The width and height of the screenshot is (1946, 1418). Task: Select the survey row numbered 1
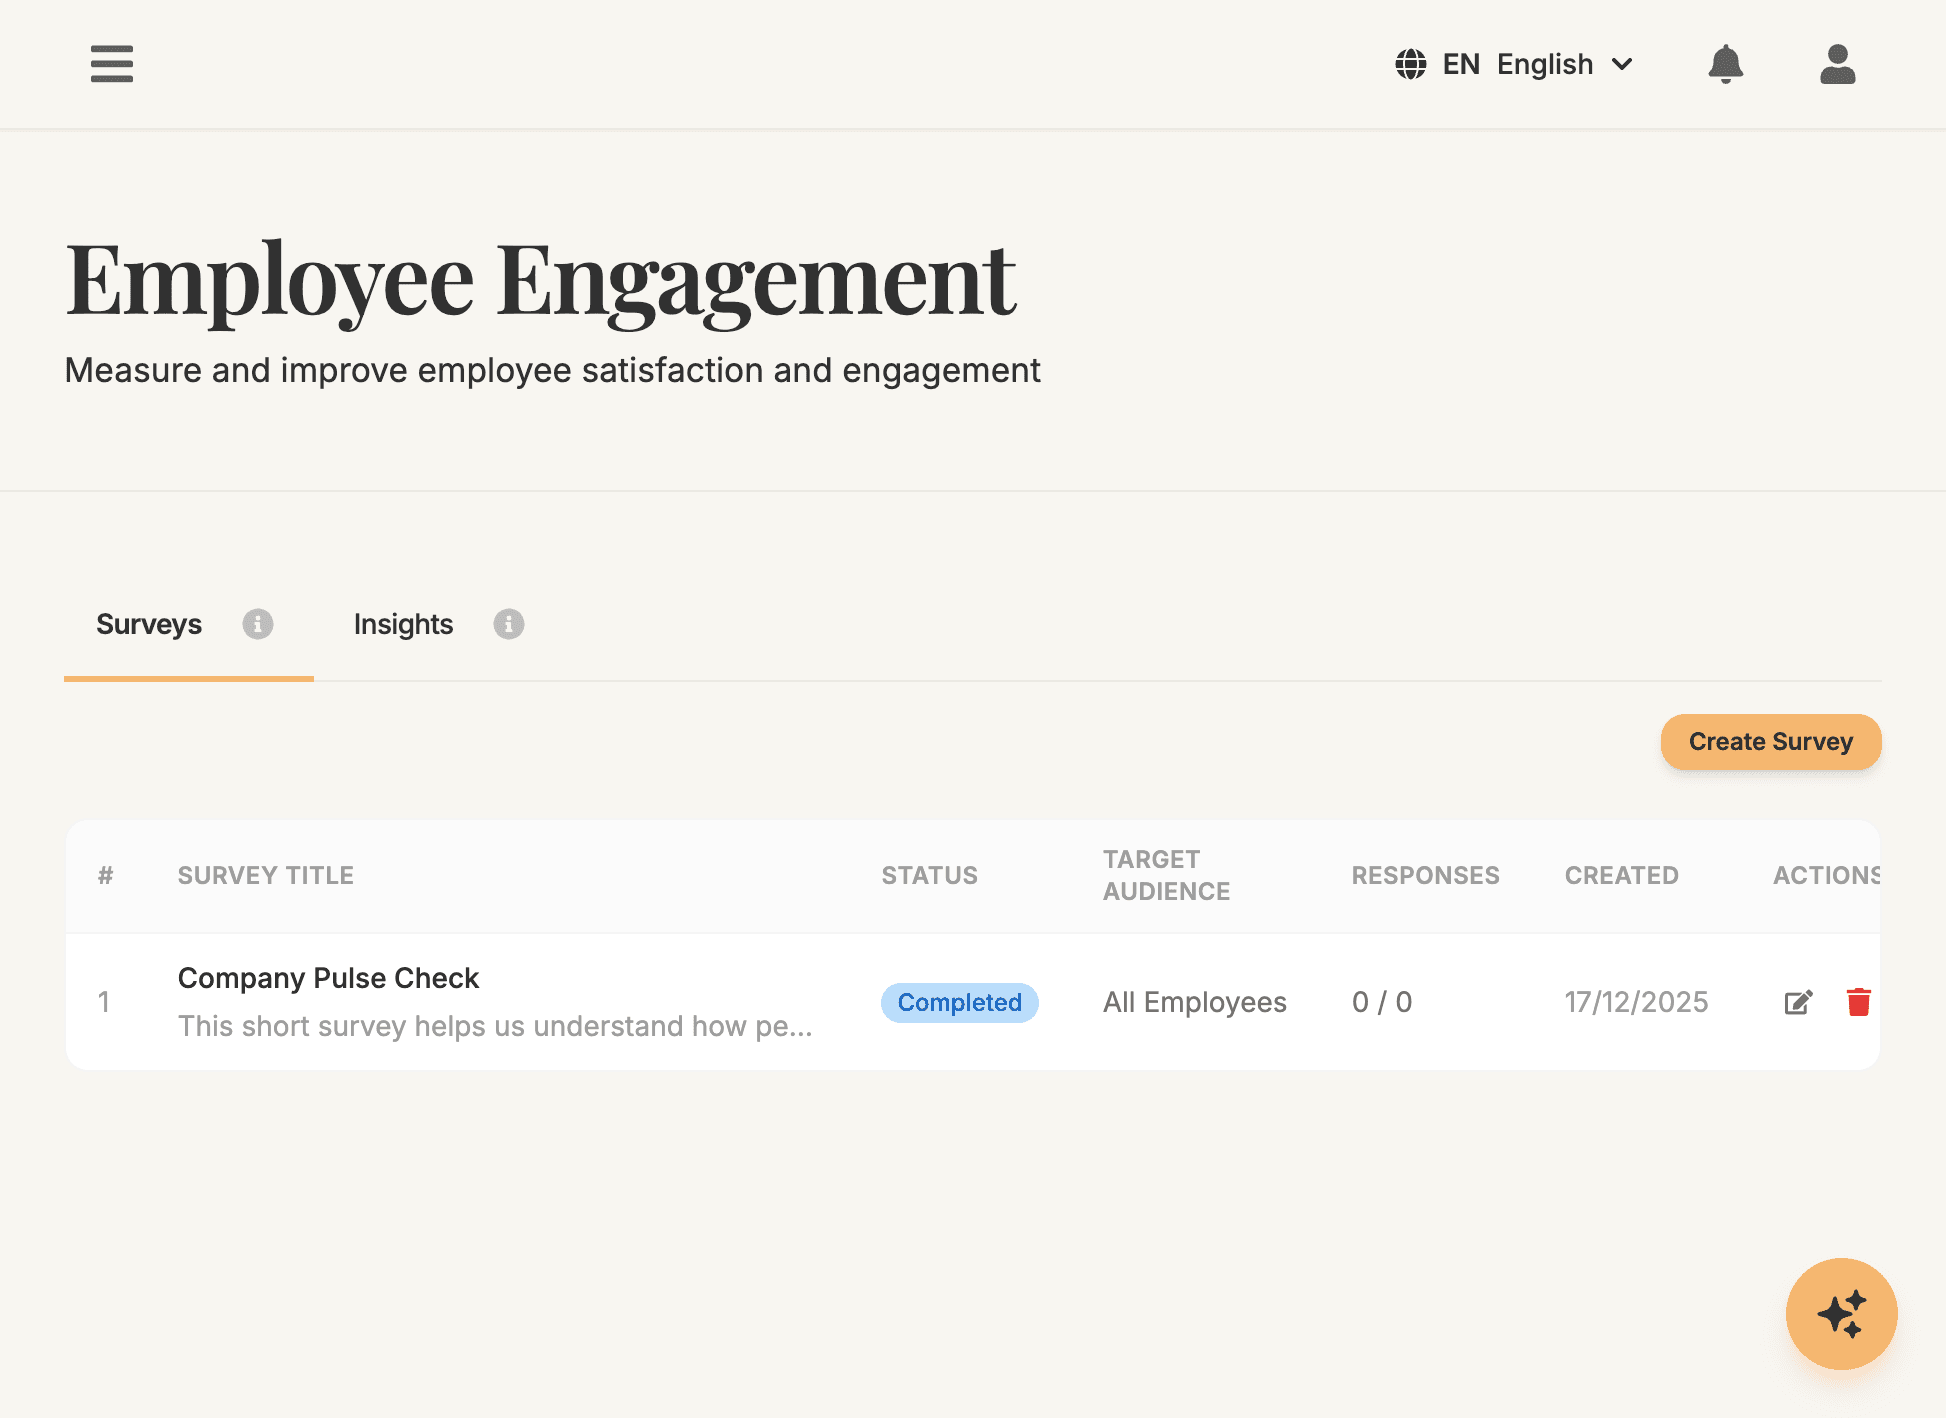105,1002
